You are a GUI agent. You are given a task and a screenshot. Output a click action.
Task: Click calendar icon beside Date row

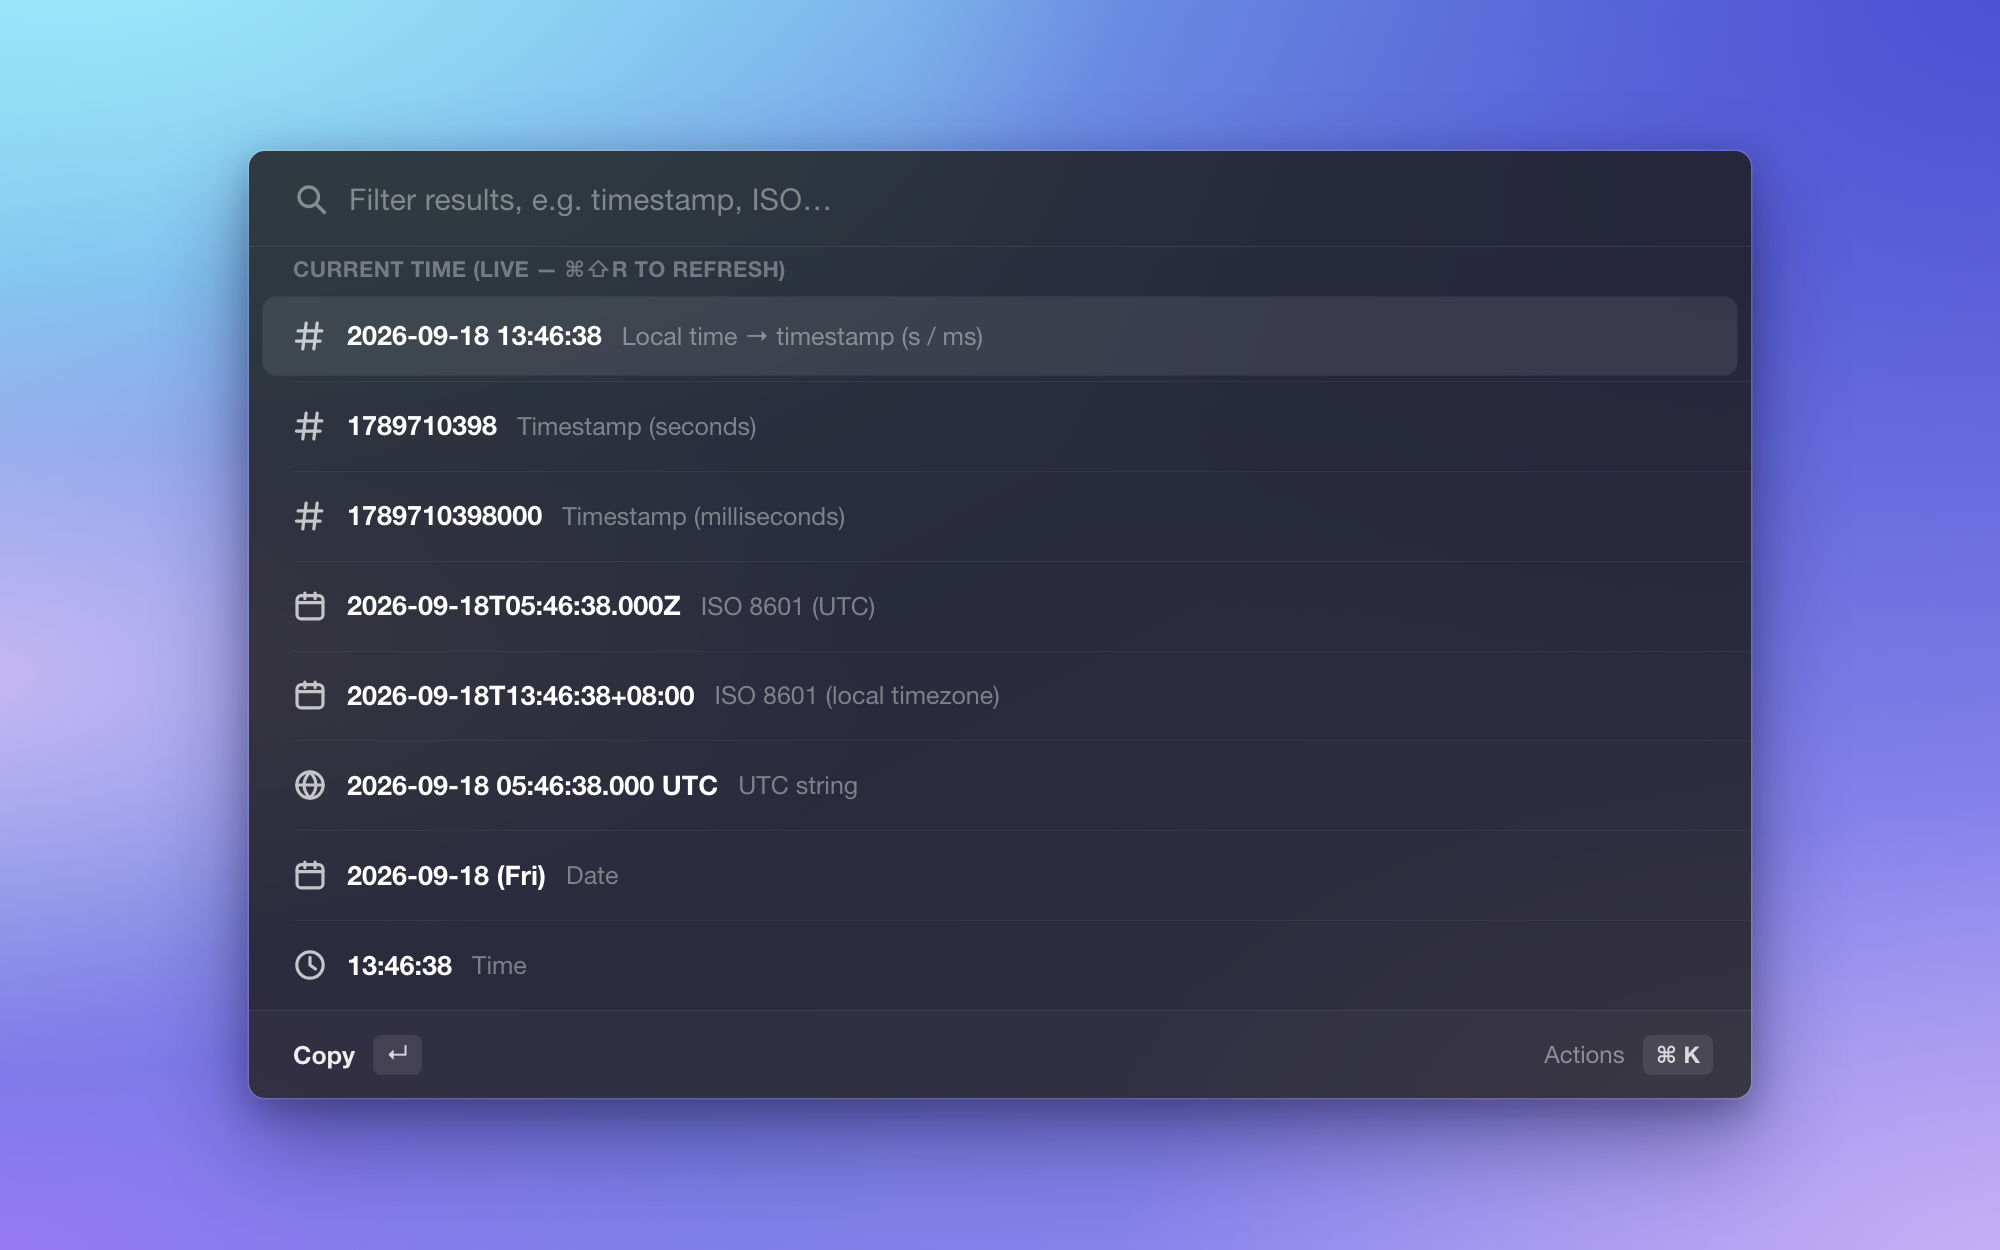(x=310, y=875)
